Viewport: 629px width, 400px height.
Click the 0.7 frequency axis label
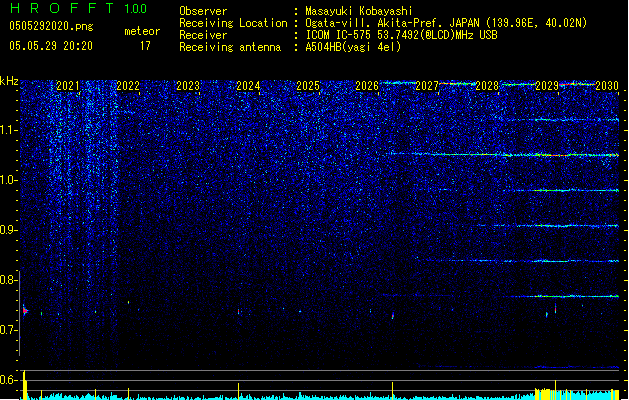8,330
